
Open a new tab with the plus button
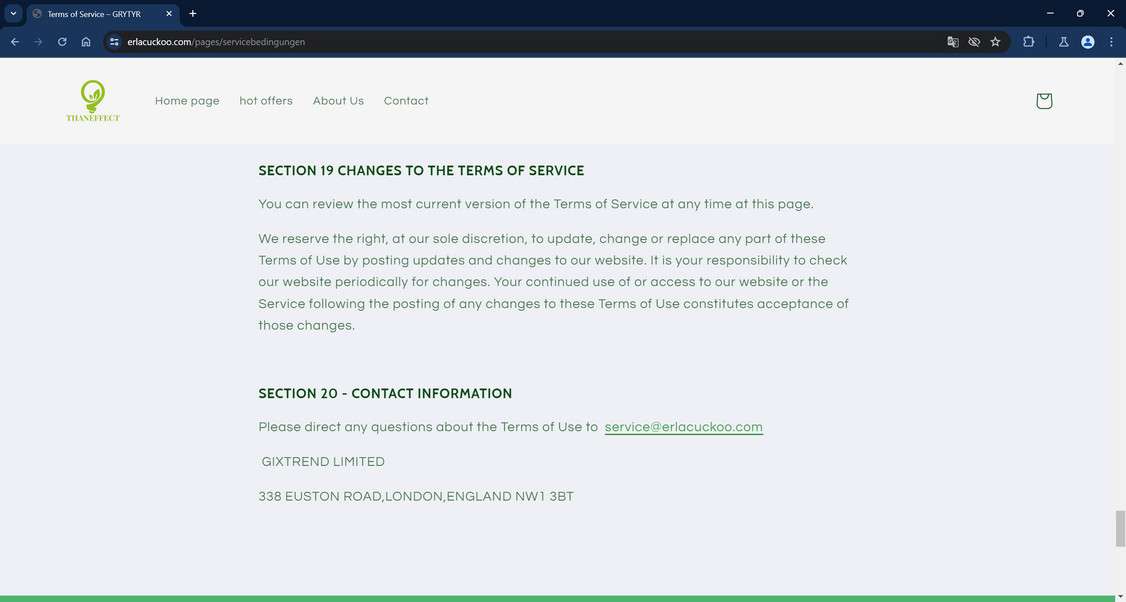click(x=192, y=14)
